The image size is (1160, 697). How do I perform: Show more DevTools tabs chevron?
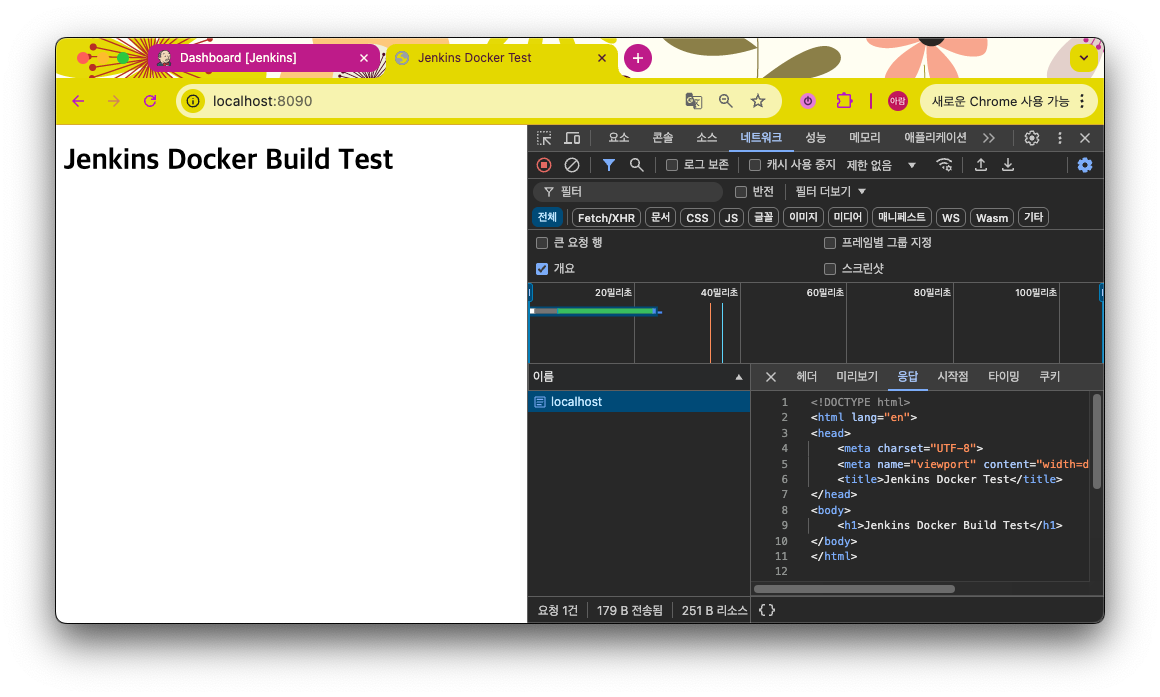(x=989, y=138)
